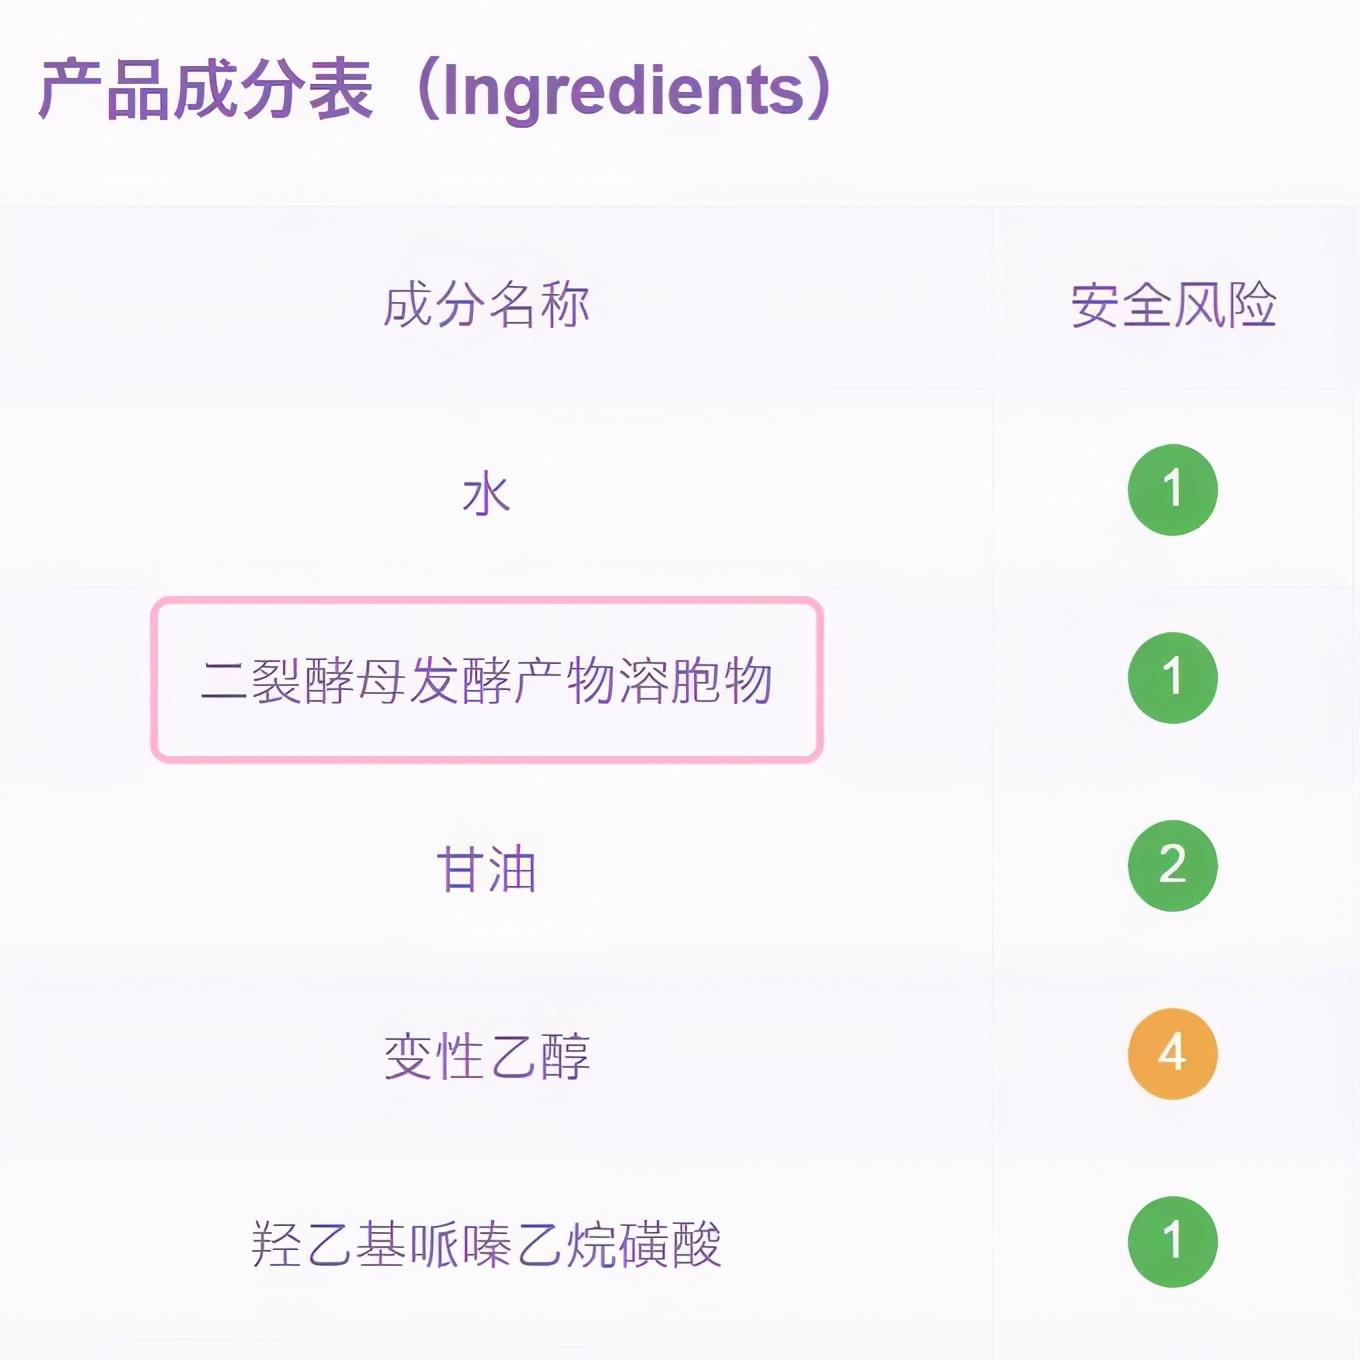Select the ingredient listed directly below 甘油
1360x1360 pixels.
[x=486, y=1057]
